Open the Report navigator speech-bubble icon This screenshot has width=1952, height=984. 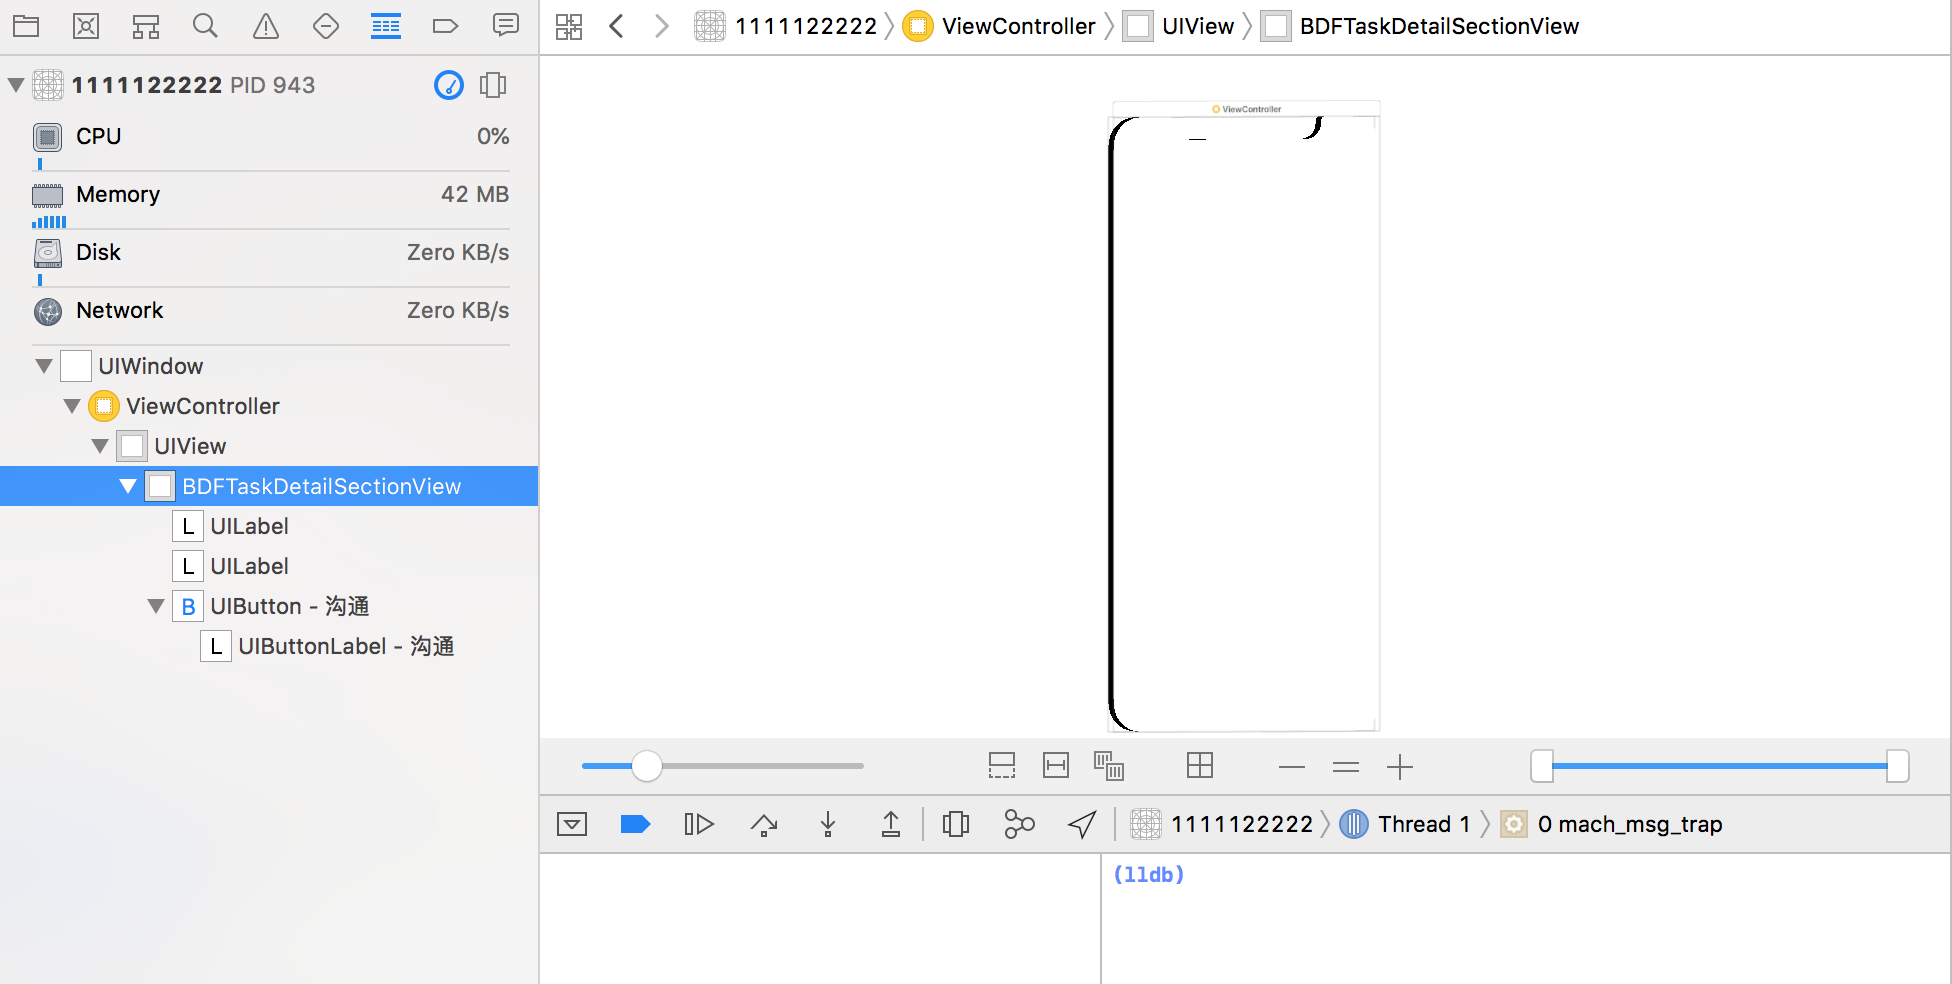pyautogui.click(x=506, y=26)
